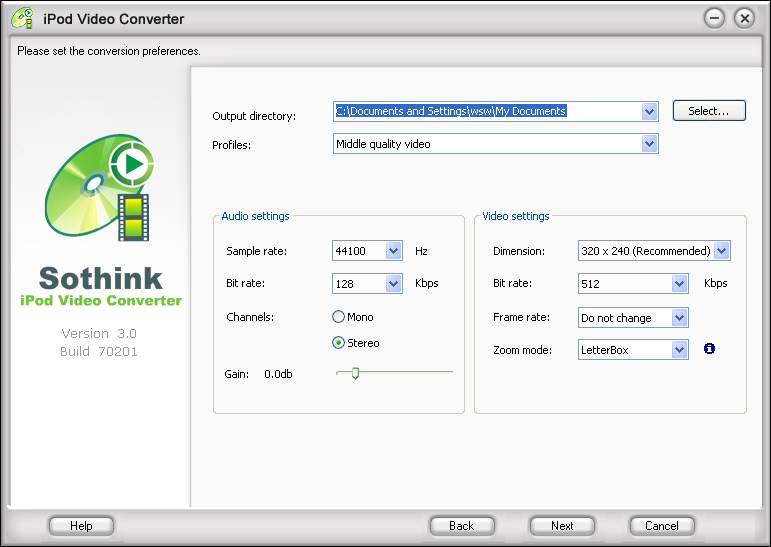Viewport: 771px width, 547px height.
Task: Click the Cancel button
Action: [662, 526]
